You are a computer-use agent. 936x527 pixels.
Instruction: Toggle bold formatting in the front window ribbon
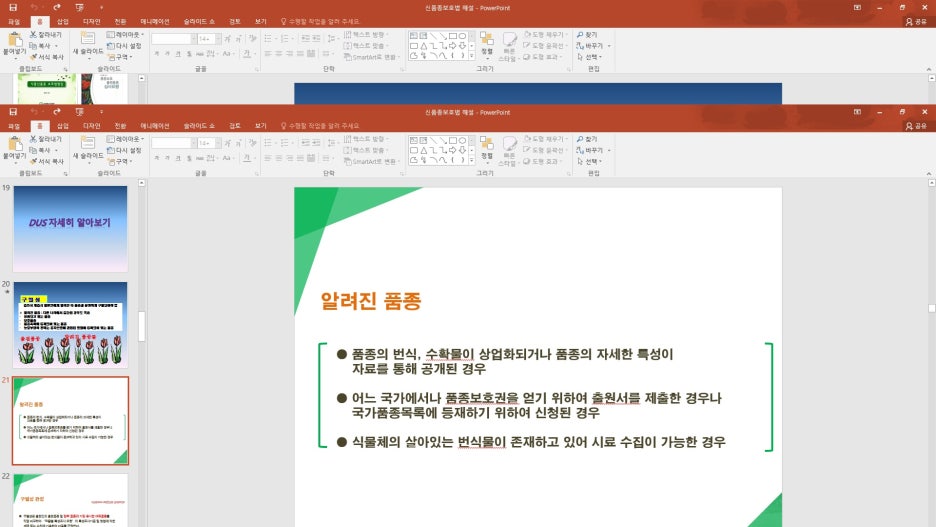tap(157, 158)
